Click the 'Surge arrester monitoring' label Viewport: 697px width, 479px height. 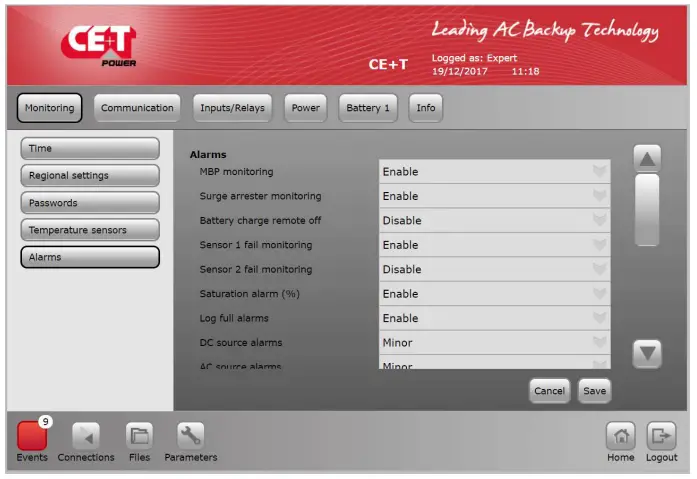click(x=260, y=196)
